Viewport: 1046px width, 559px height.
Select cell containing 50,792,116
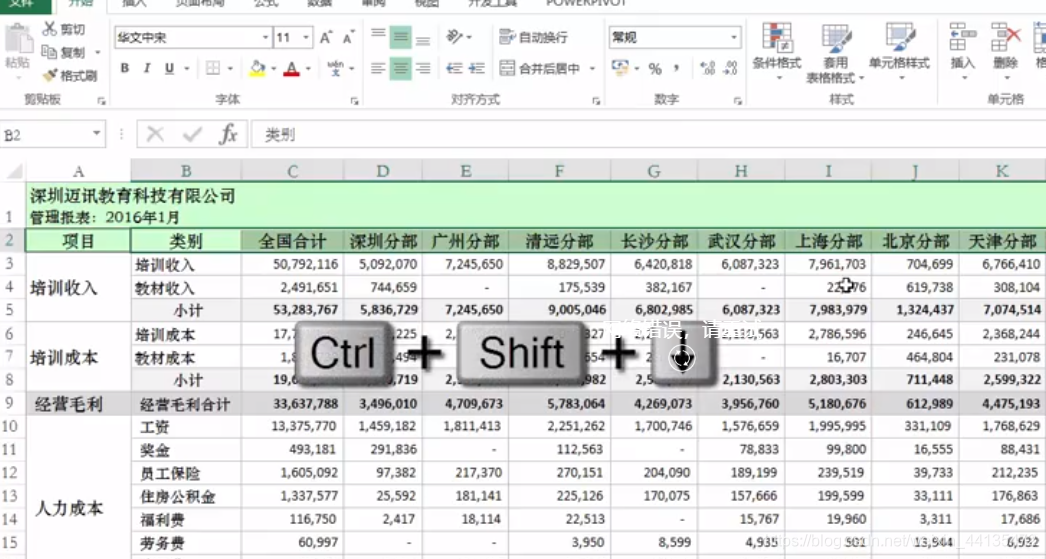tap(293, 264)
